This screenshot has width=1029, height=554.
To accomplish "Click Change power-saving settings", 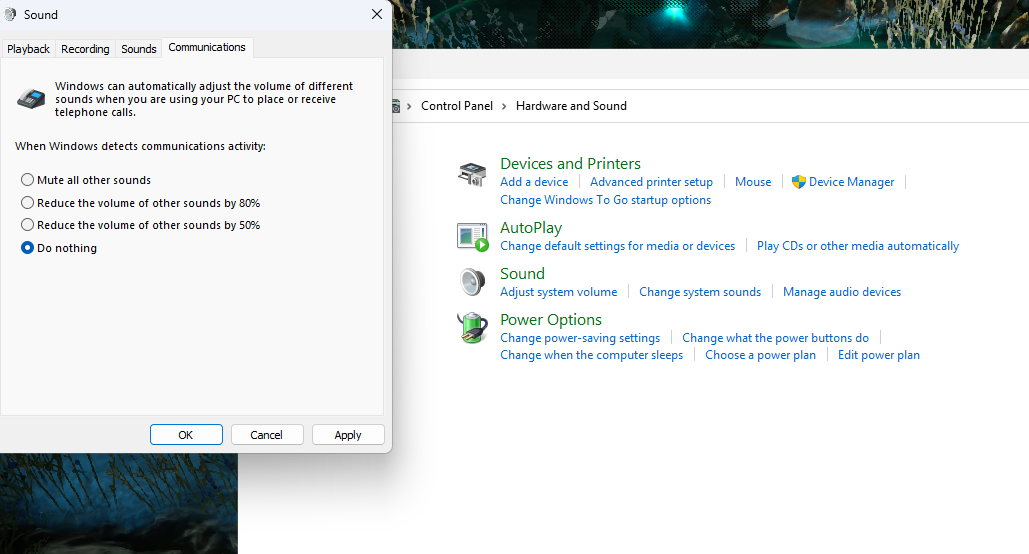I will tap(580, 337).
